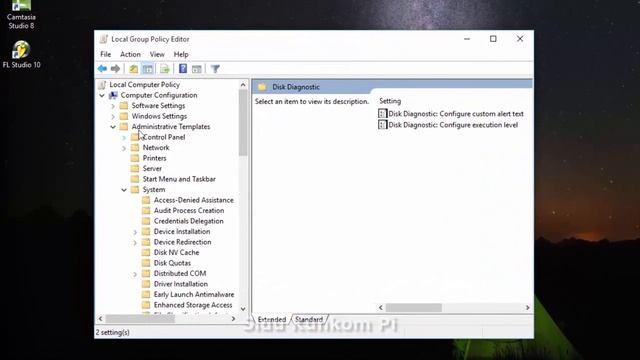
Task: Click the Local Computer Policy root icon
Action: pyautogui.click(x=102, y=85)
